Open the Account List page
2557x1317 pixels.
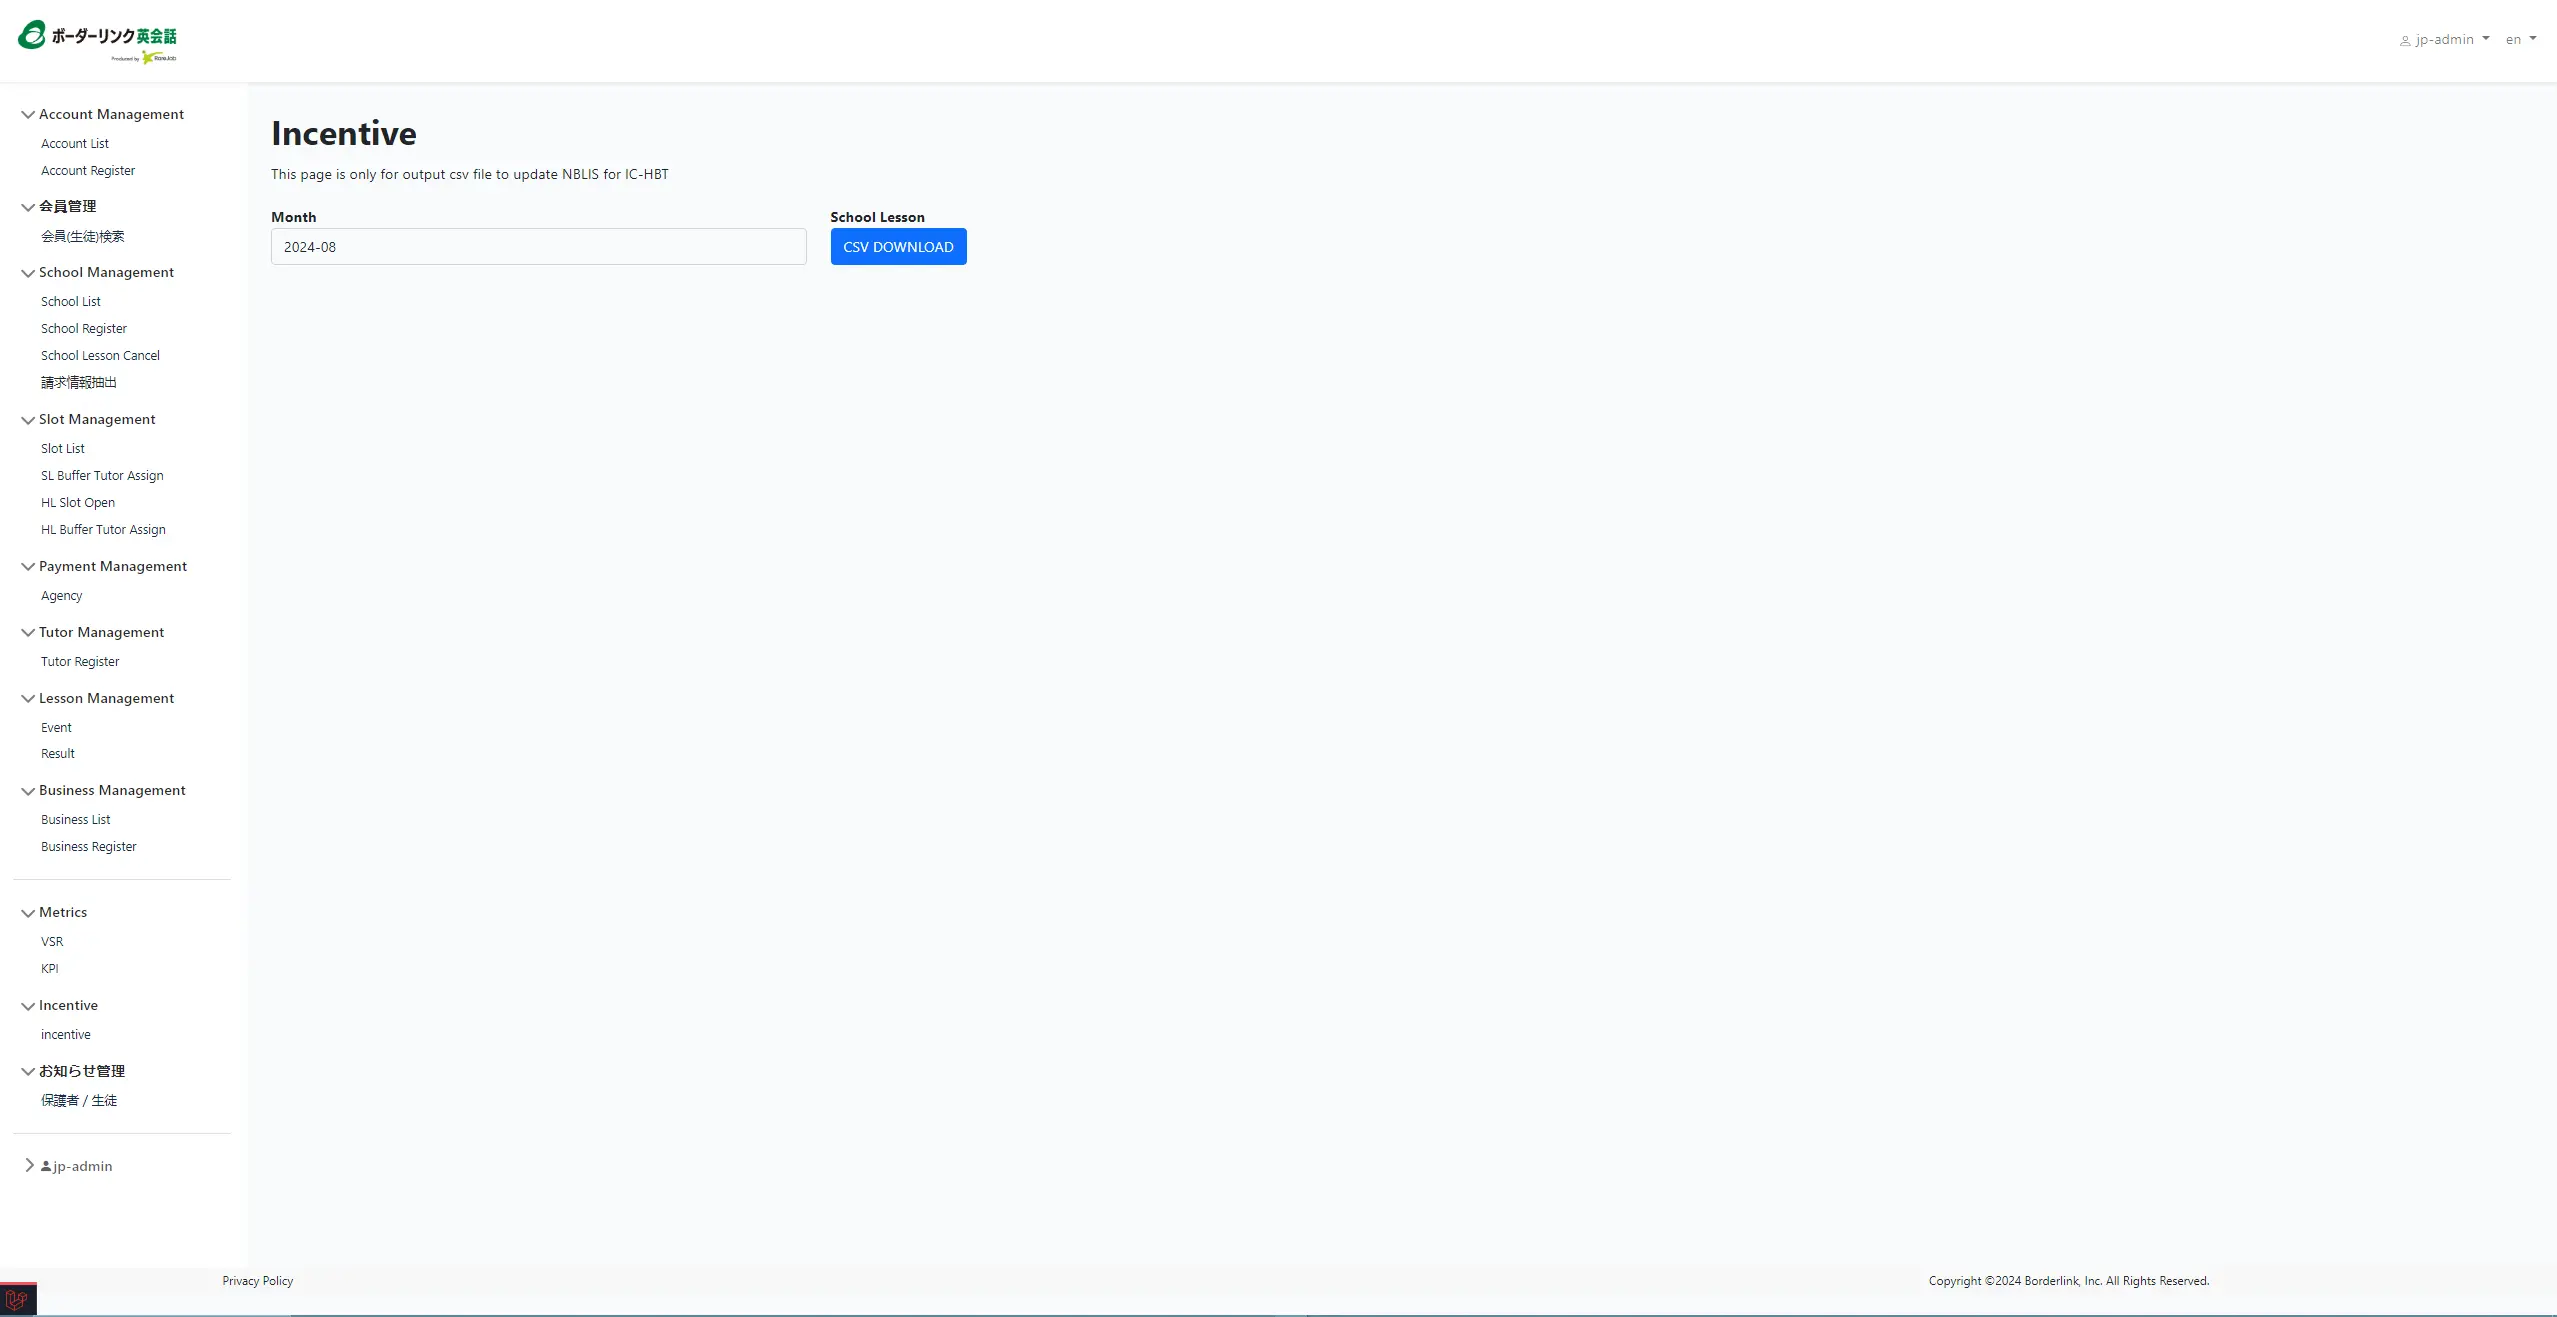(x=75, y=144)
